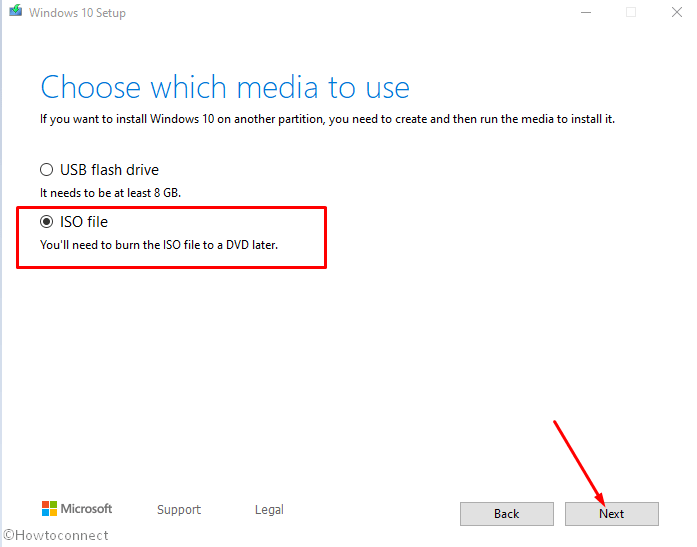Click the Microsoft logo
Viewport: 697px width, 547px height.
(77, 508)
